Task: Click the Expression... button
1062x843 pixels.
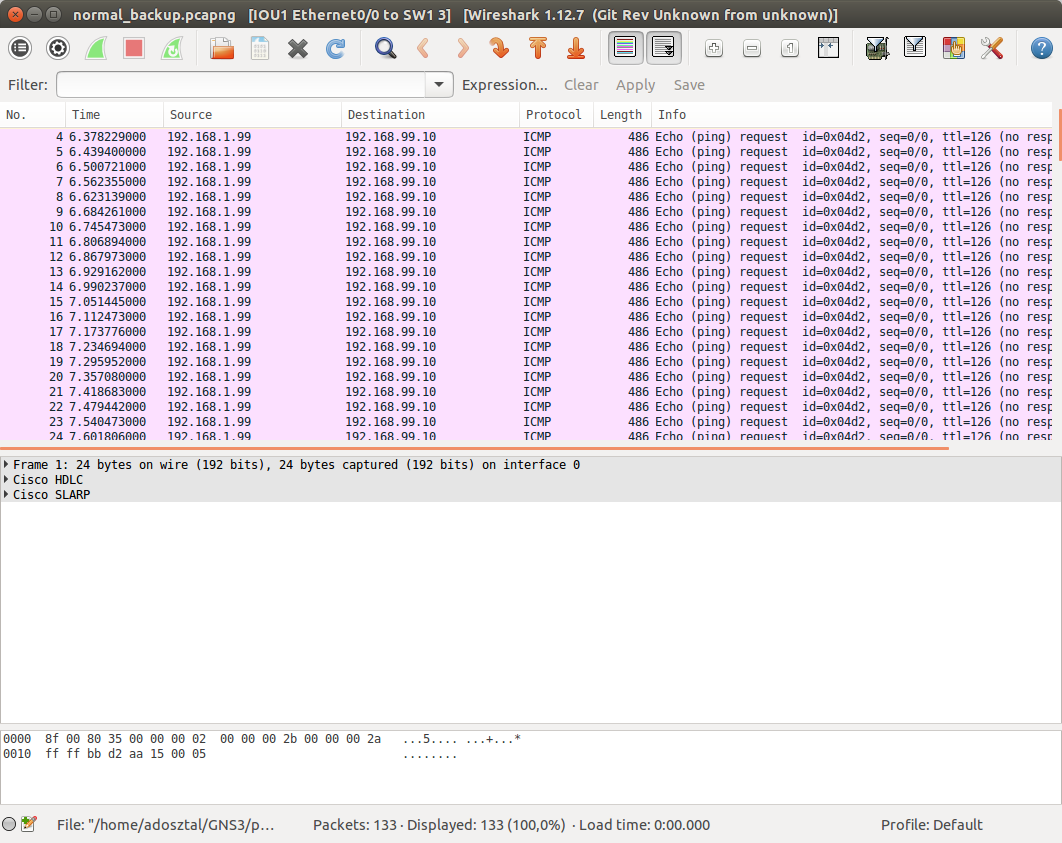Action: (x=504, y=85)
